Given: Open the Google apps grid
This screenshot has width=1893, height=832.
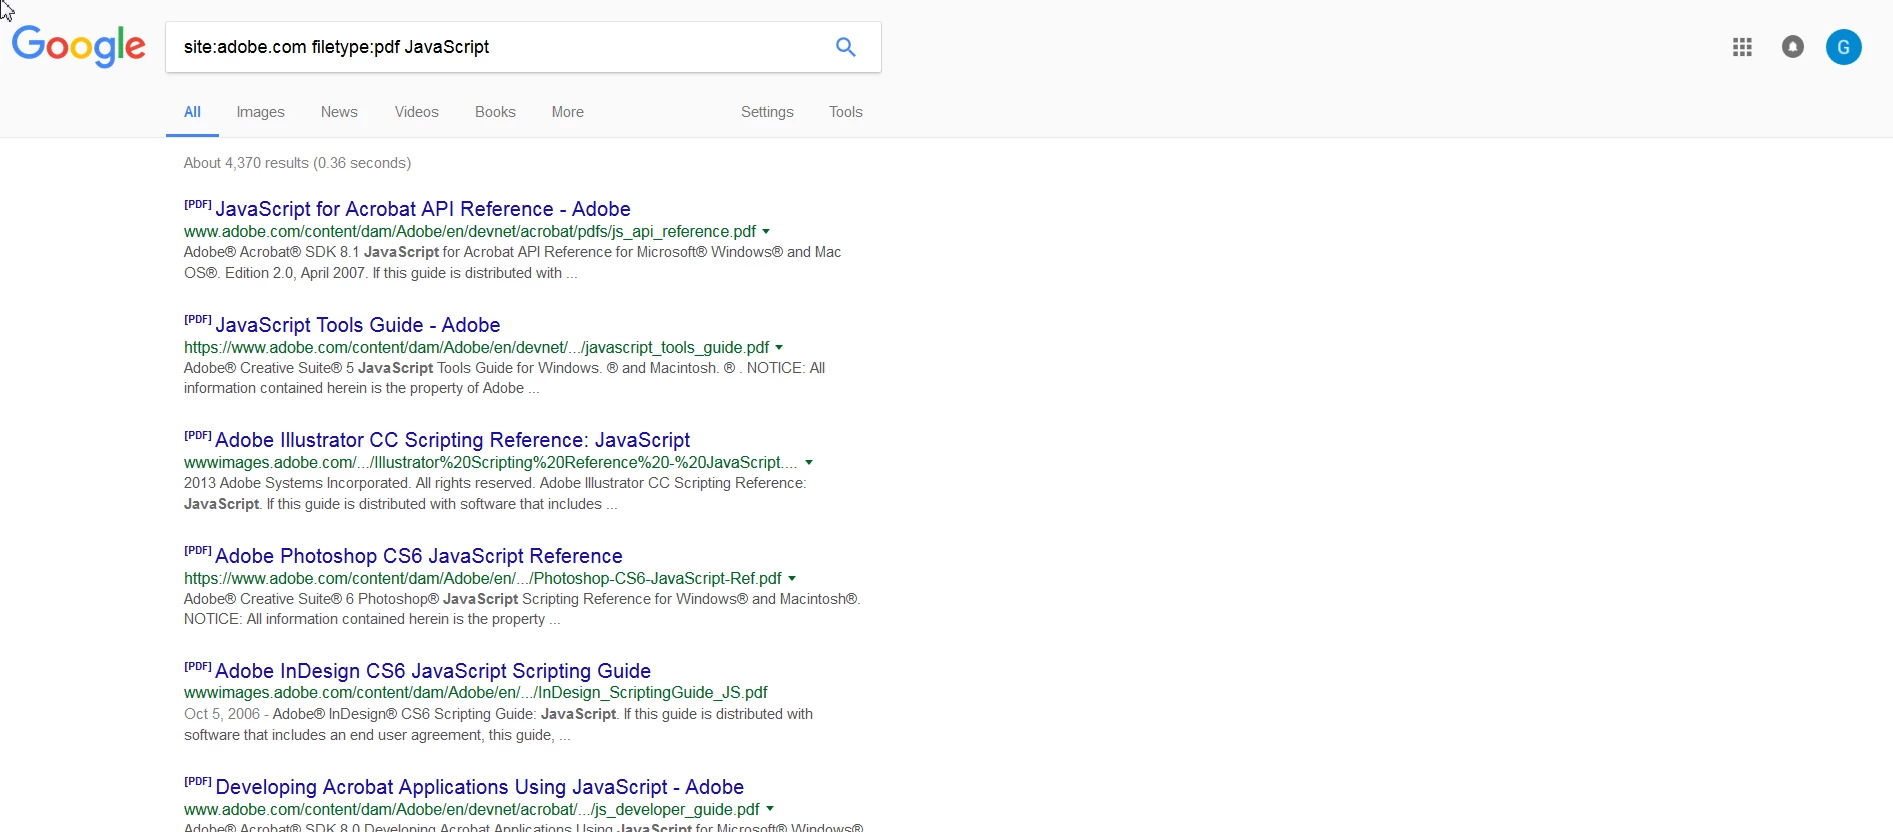Looking at the screenshot, I should tap(1742, 47).
